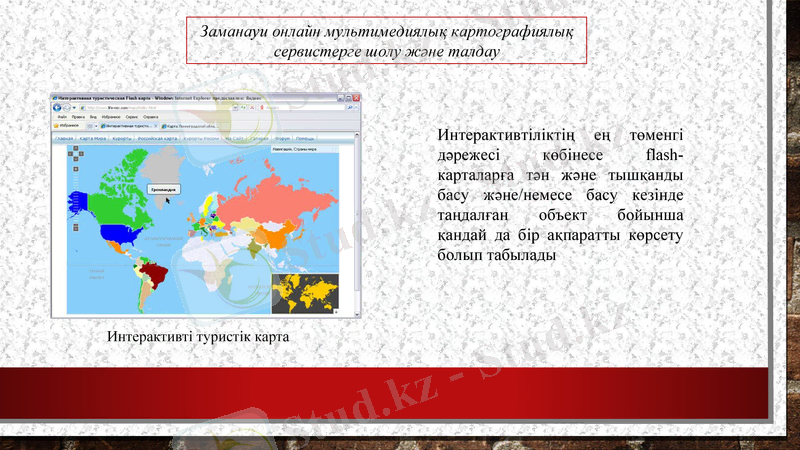Pan map down with arrow control
800x450 pixels.
76,159
